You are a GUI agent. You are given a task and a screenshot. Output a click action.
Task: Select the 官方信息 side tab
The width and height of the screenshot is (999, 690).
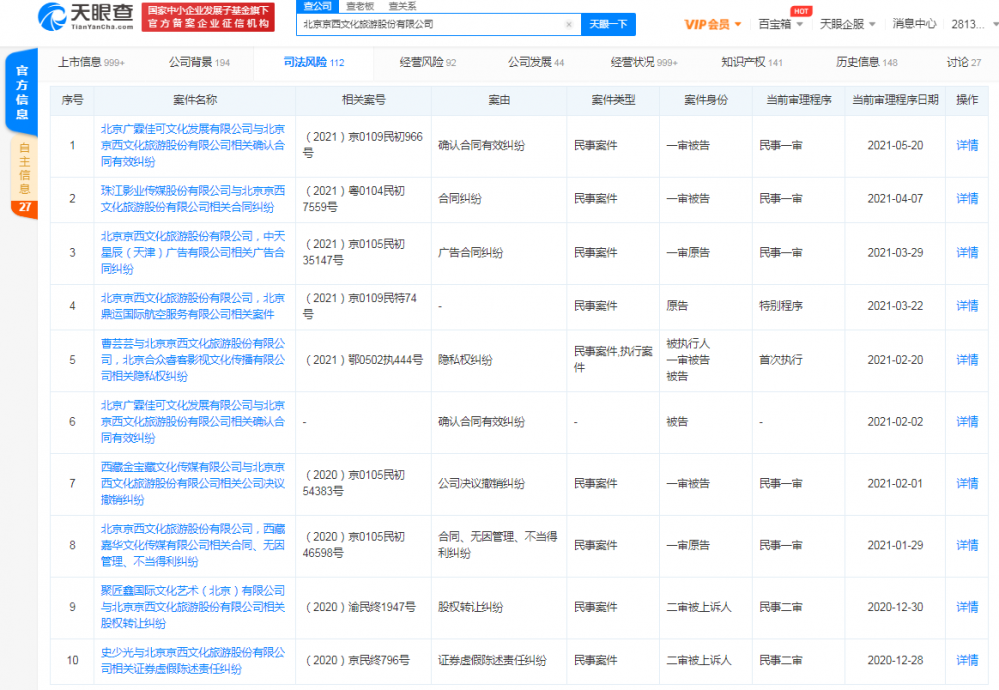click(22, 92)
